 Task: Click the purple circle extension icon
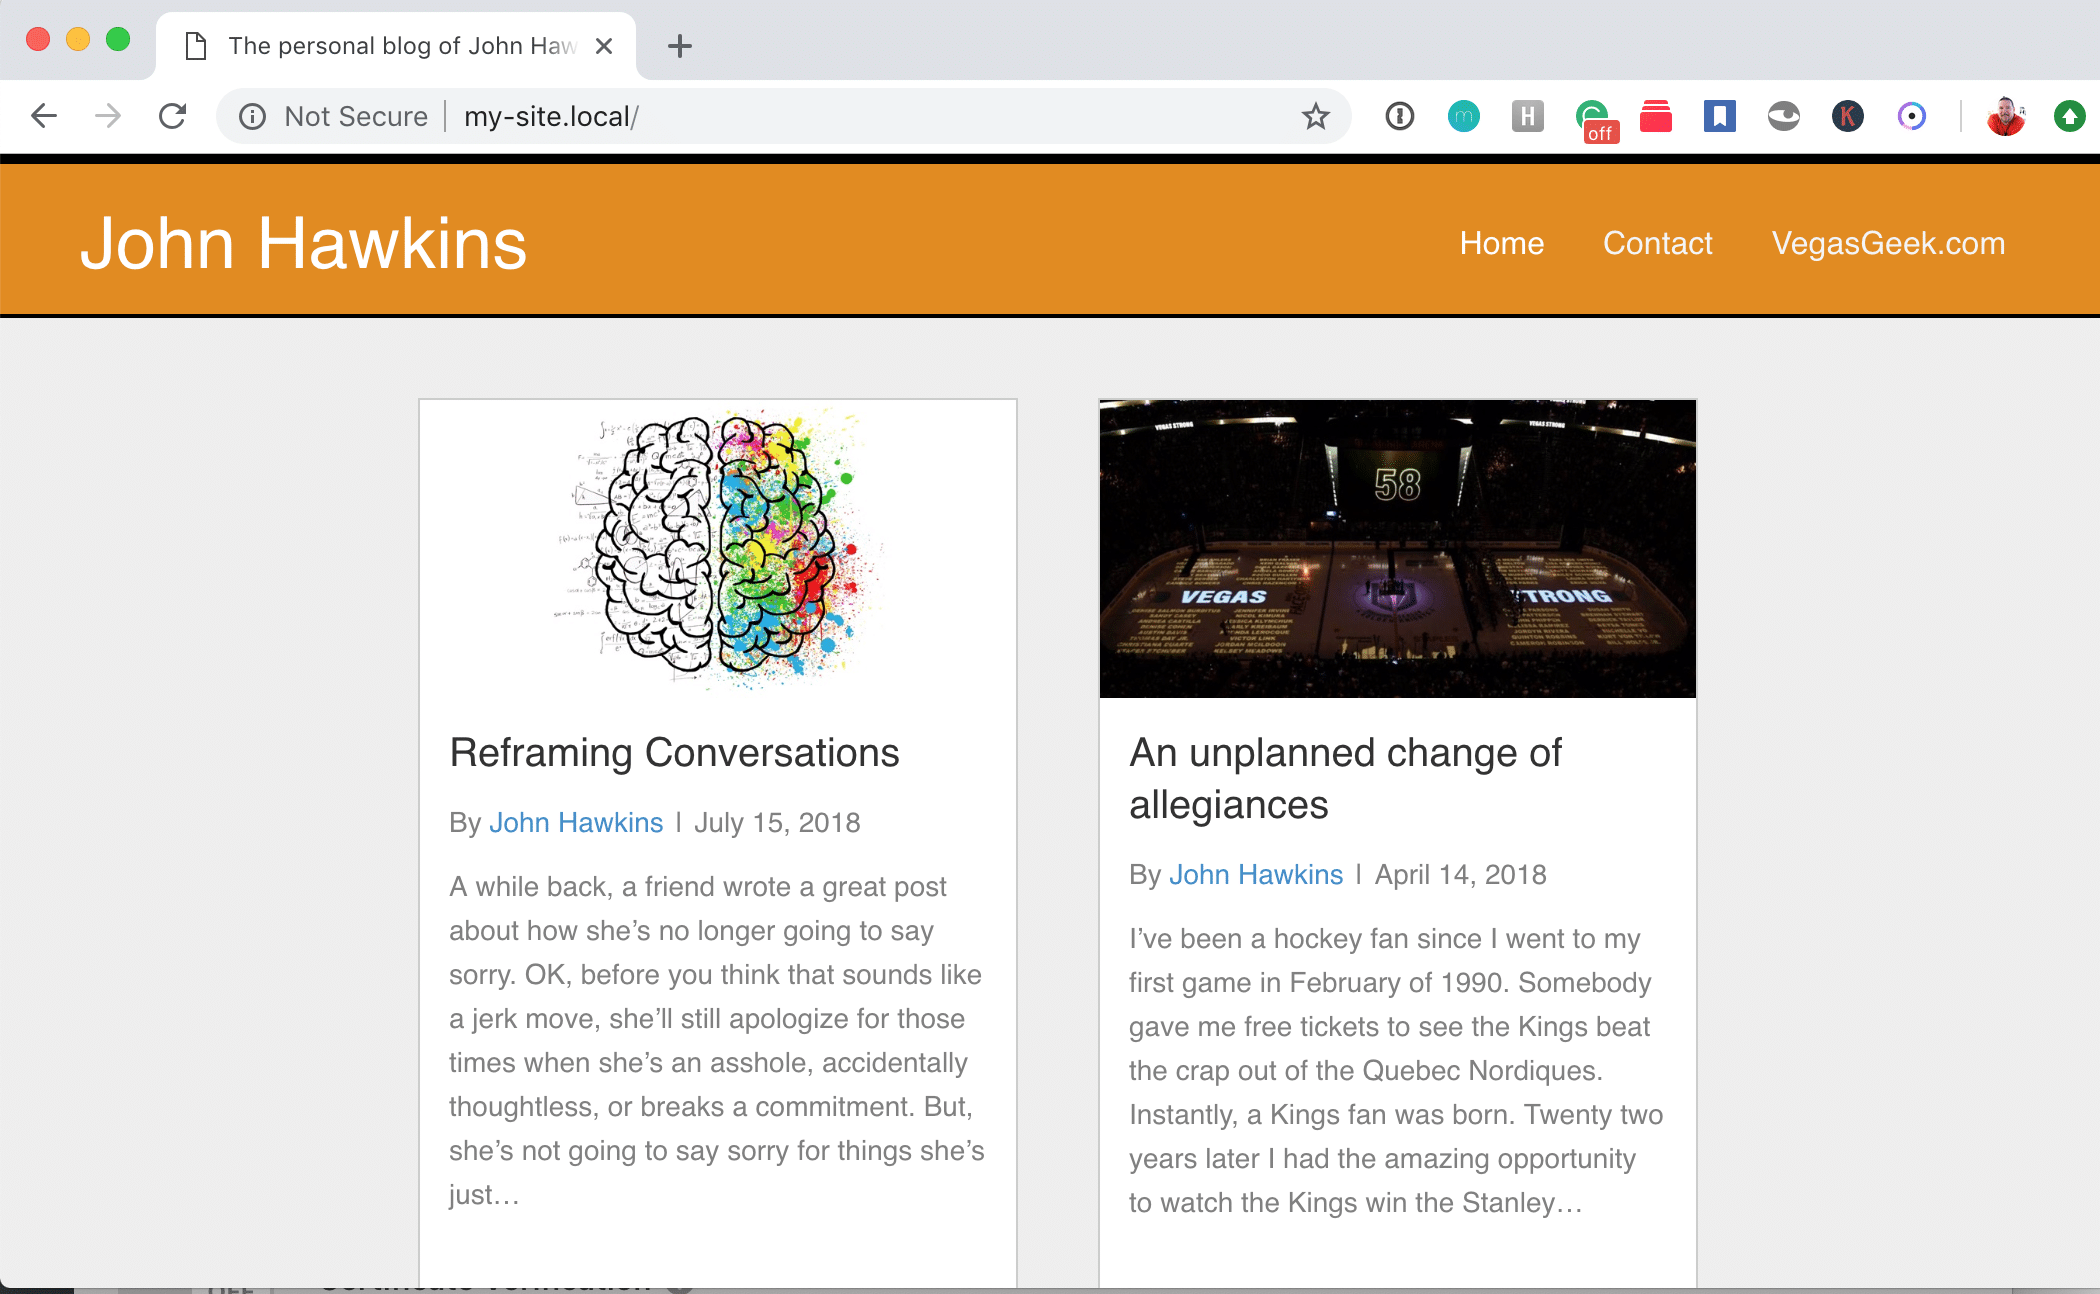1911,117
